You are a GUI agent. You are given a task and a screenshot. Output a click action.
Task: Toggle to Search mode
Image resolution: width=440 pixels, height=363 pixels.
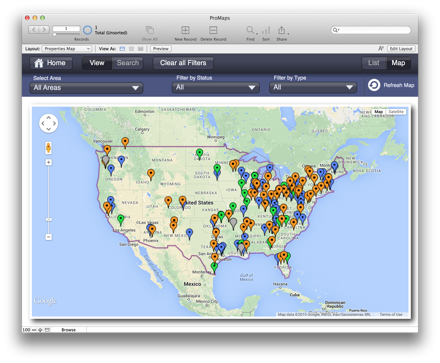[x=128, y=63]
